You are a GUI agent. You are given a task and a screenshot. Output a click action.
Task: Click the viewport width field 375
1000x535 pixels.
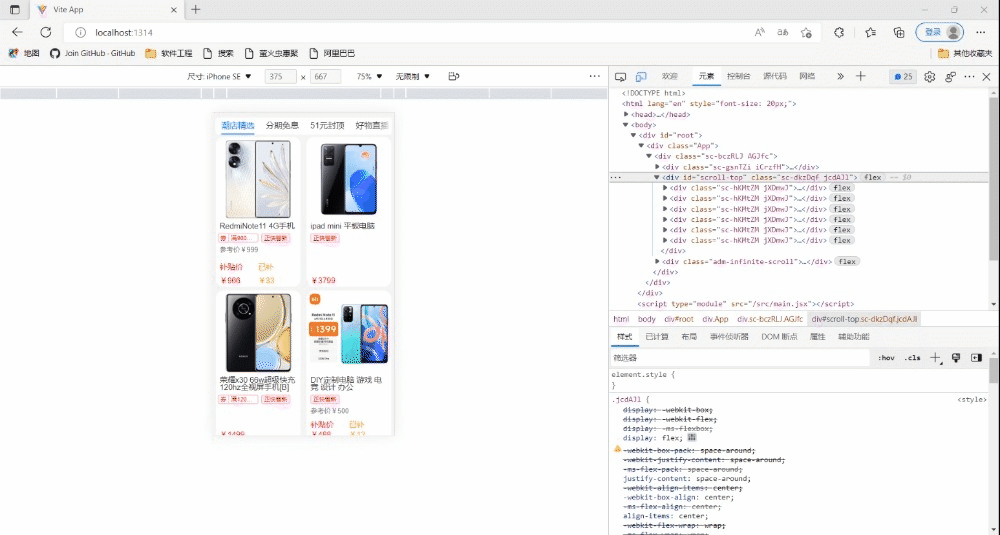tap(280, 77)
